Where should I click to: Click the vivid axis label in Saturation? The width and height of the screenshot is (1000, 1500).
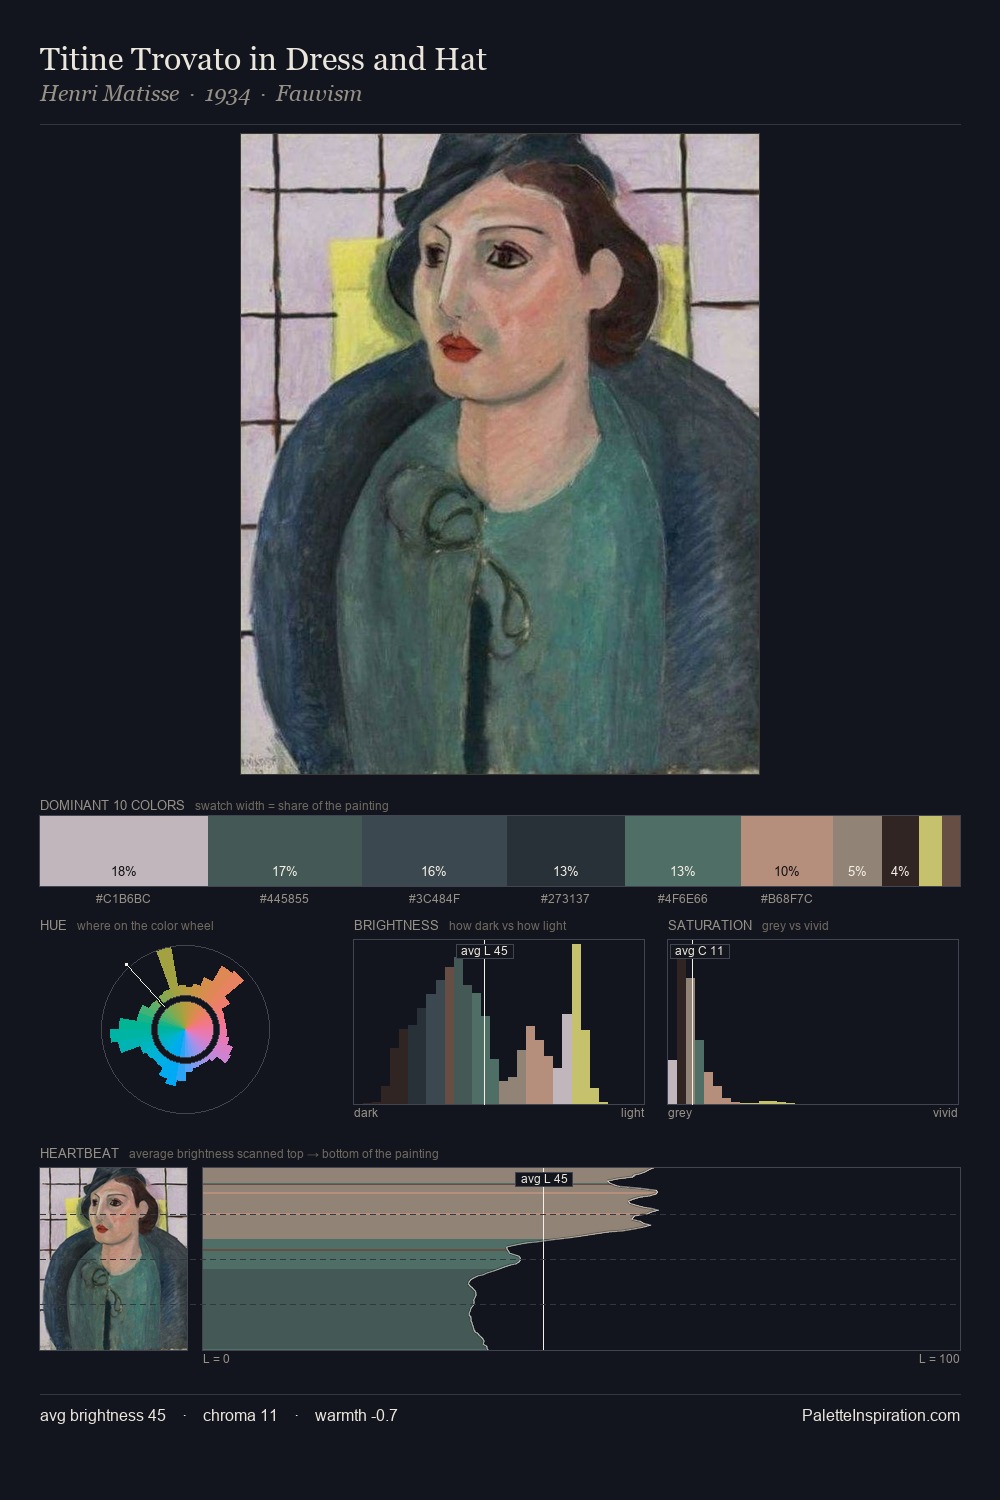tap(945, 1113)
